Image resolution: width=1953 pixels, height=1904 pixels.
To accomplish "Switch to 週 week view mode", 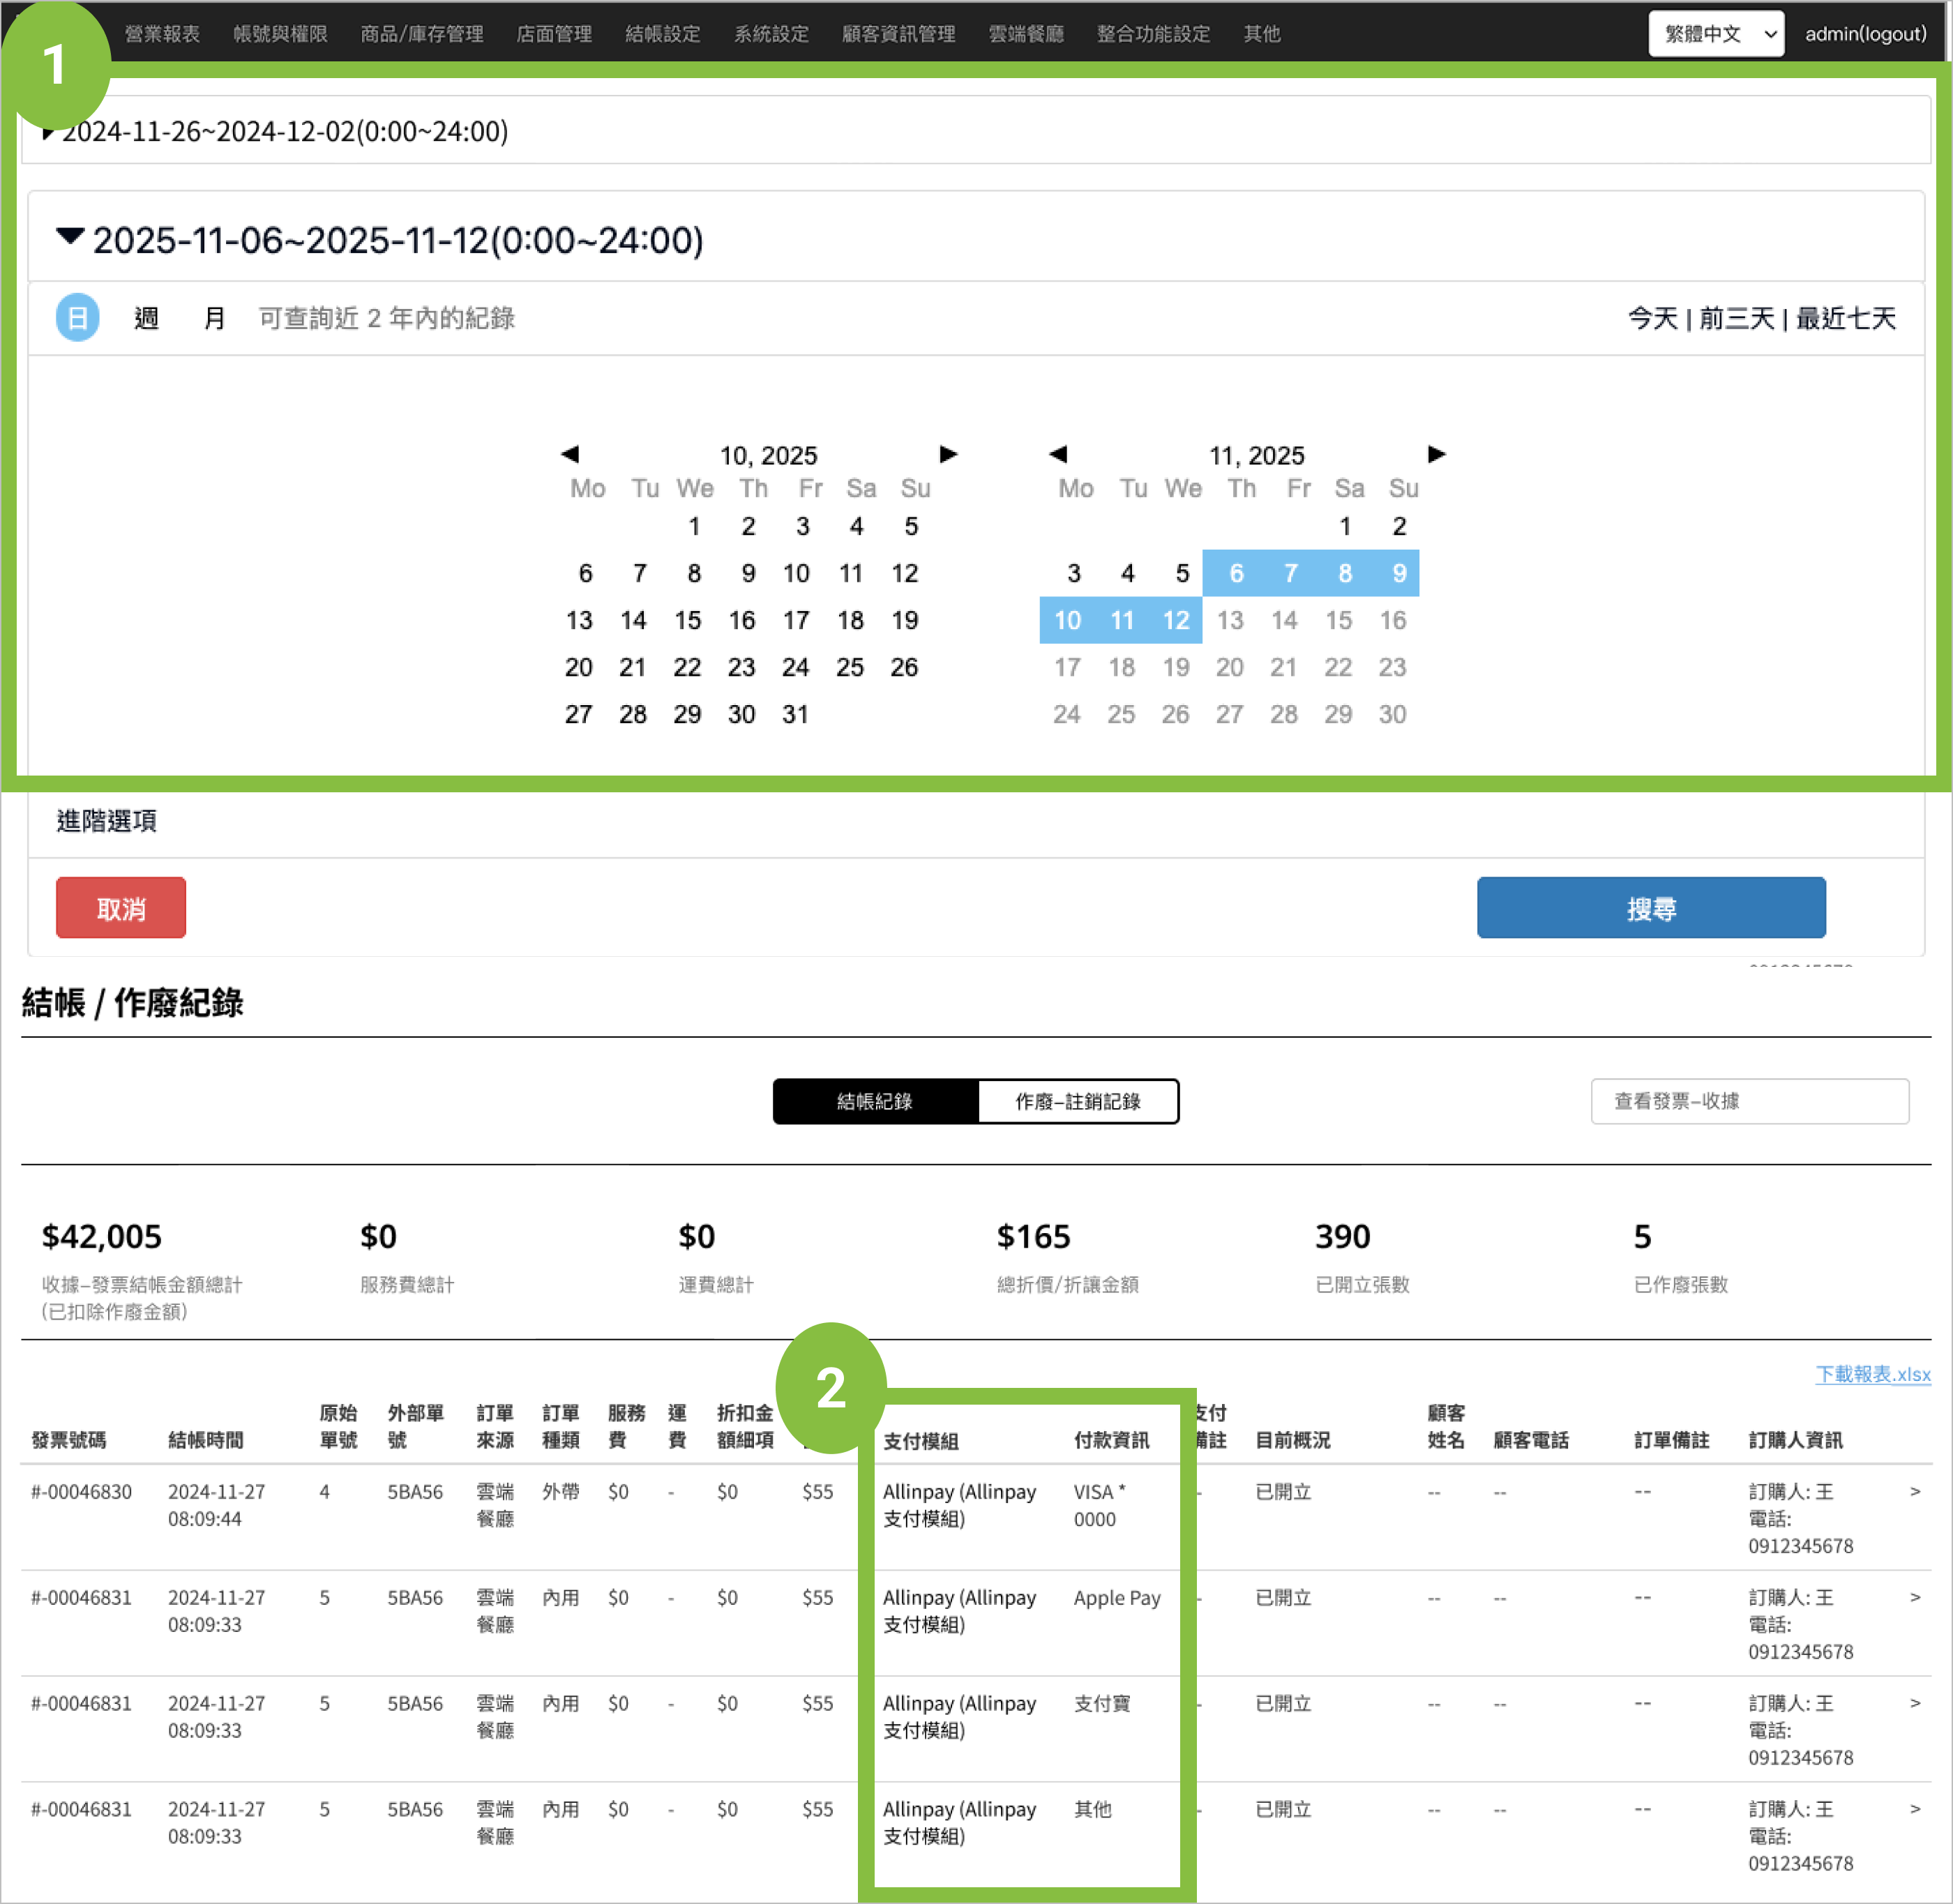I will (x=147, y=318).
